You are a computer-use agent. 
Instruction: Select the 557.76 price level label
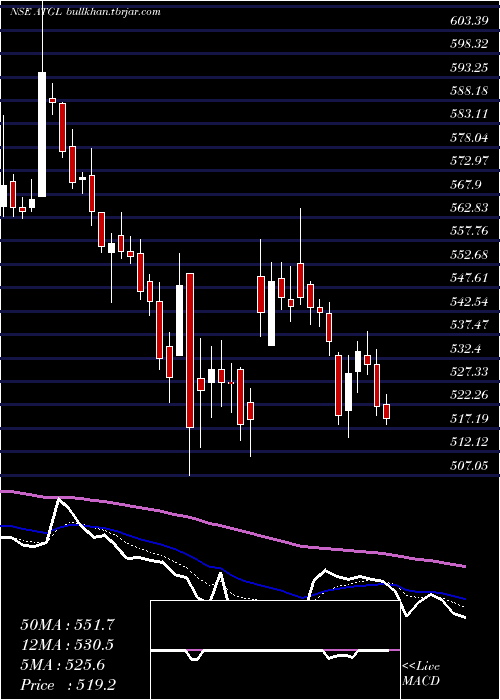469,231
